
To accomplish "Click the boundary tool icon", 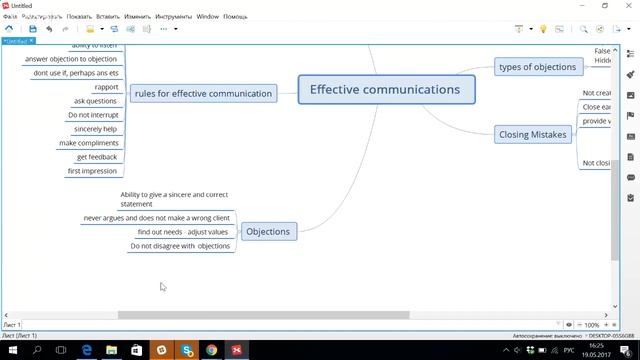I will (x=131, y=29).
